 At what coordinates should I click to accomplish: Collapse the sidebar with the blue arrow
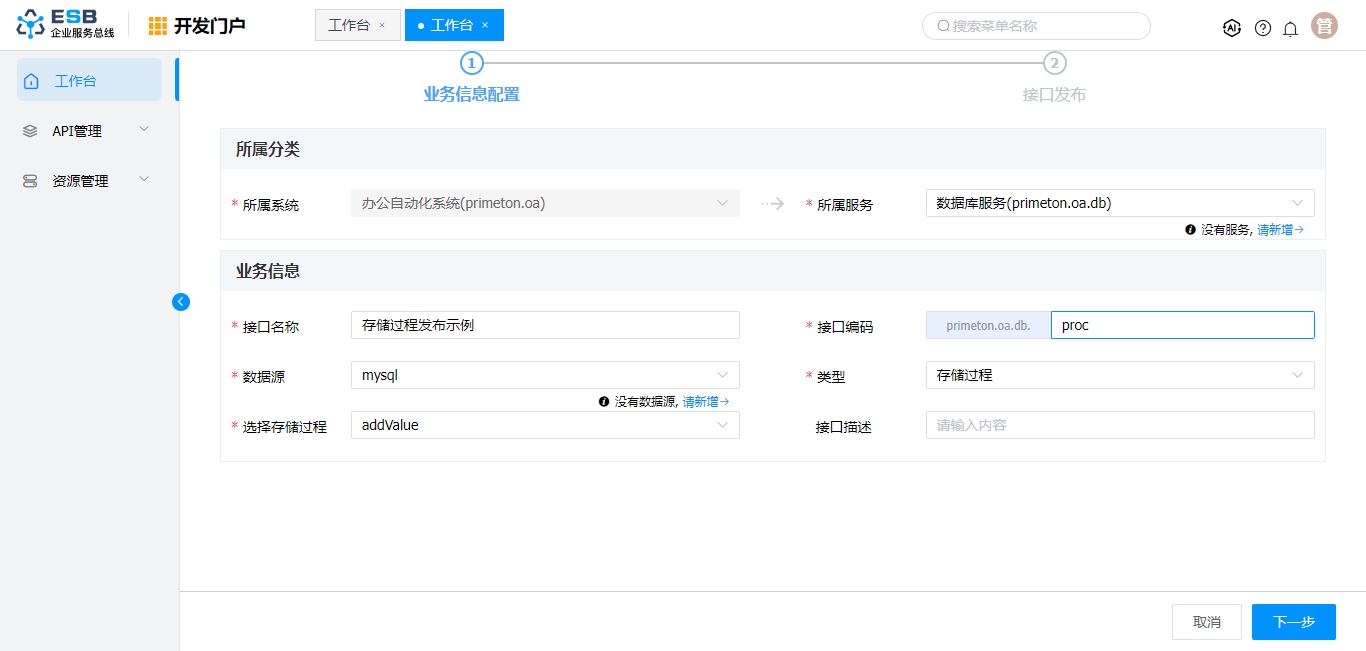(181, 302)
